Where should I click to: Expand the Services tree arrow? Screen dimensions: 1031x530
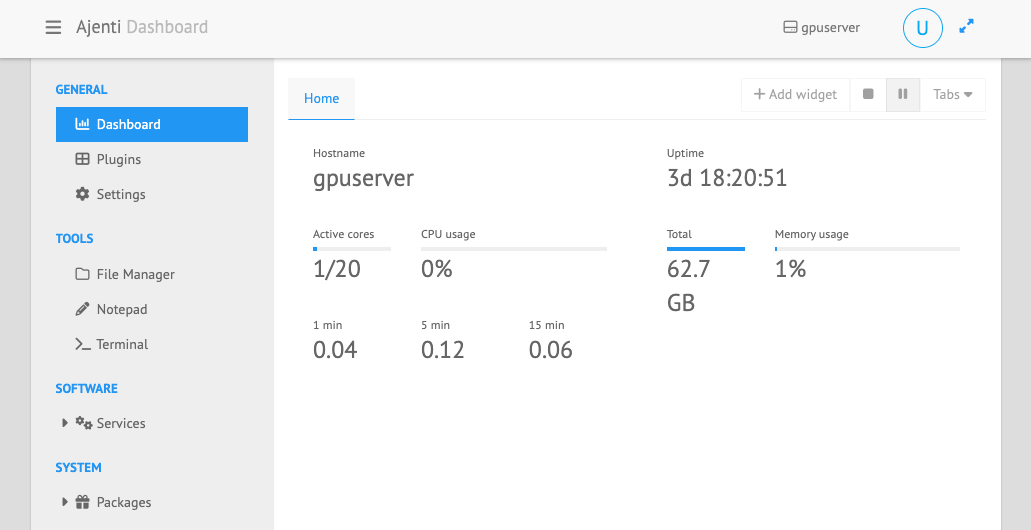tap(64, 423)
